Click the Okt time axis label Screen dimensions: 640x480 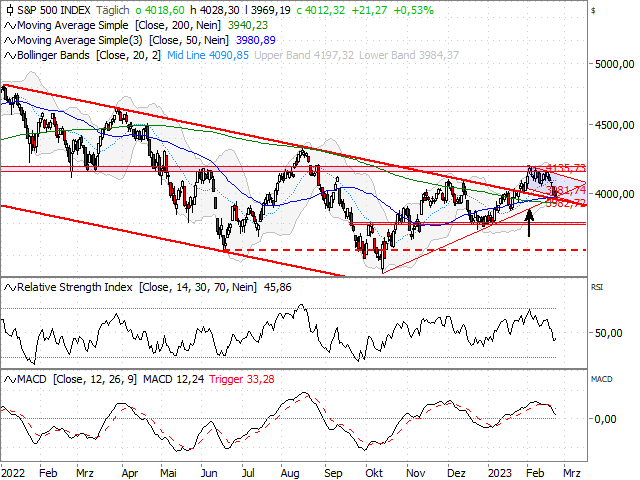(x=374, y=473)
